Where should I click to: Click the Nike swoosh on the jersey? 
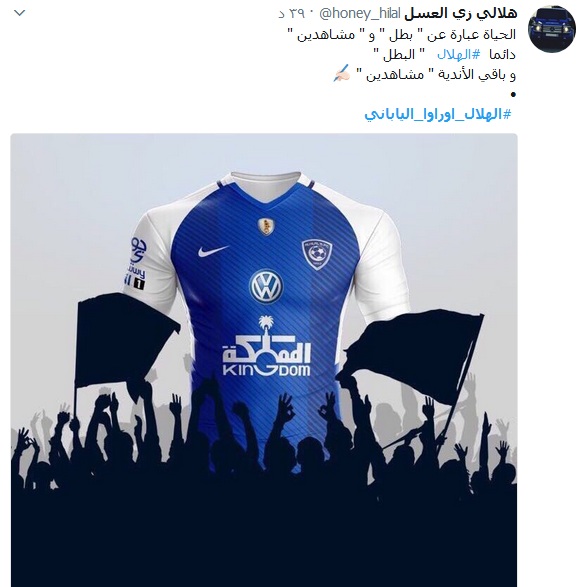pos(213,251)
